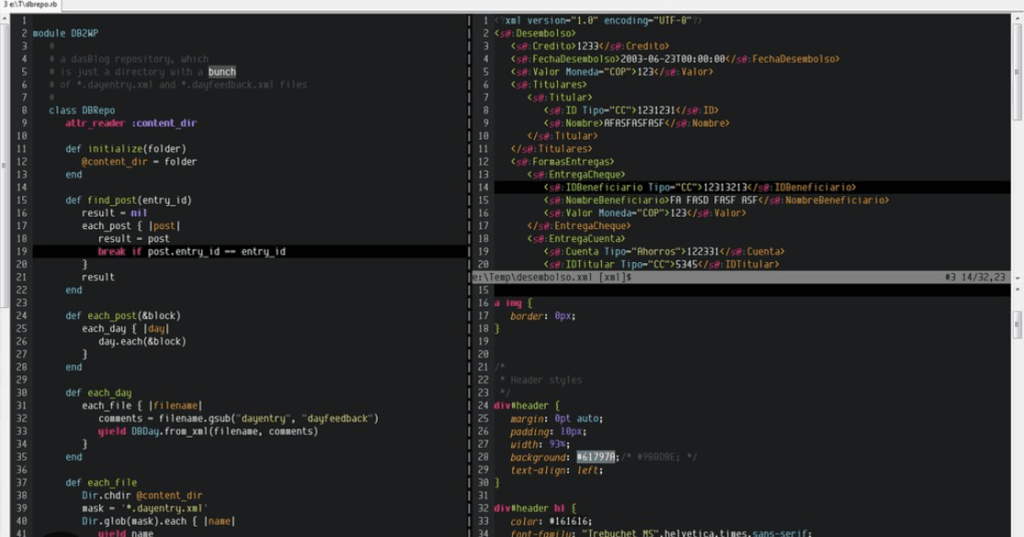1024x537 pixels.
Task: Click the opening Desembolso tag
Action: coord(535,33)
